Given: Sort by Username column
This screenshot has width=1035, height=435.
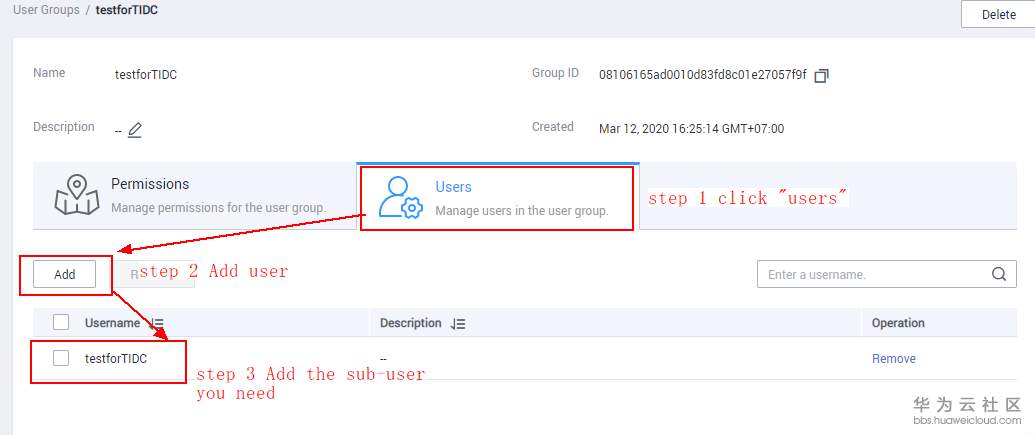Looking at the screenshot, I should click(x=157, y=323).
